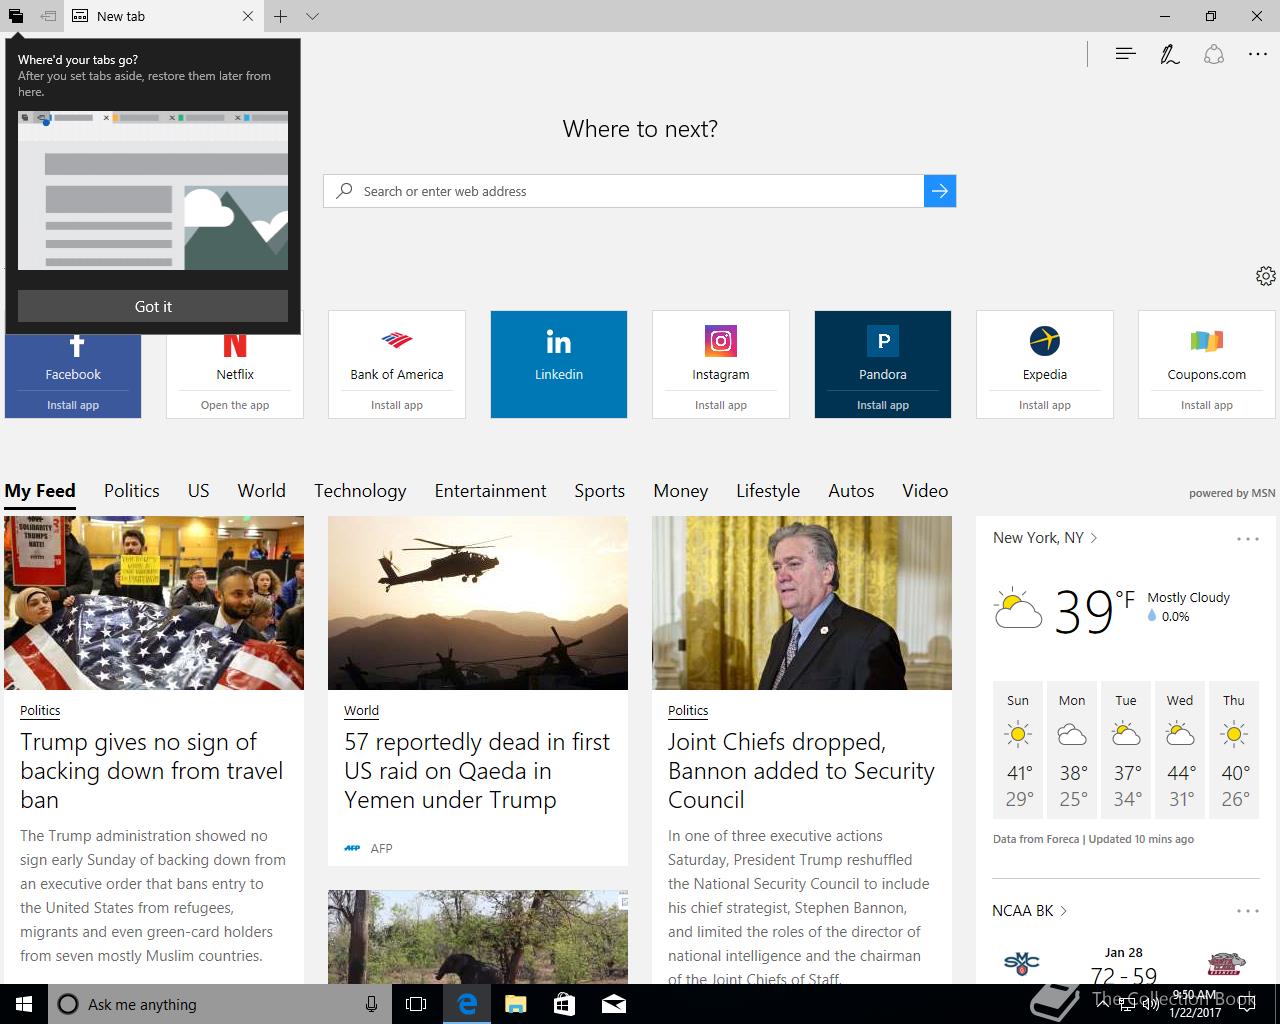
Task: Click the Edge icon on the taskbar
Action: [x=466, y=1004]
